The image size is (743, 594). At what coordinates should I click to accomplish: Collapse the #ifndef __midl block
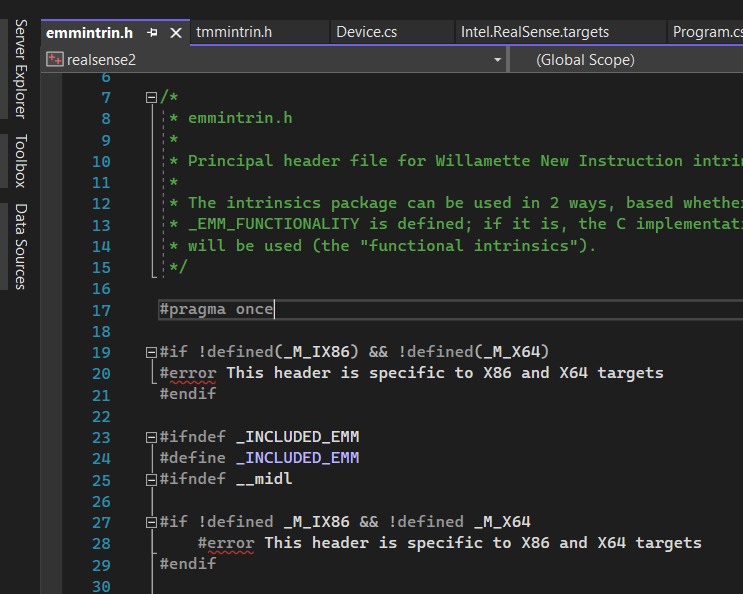(x=151, y=480)
